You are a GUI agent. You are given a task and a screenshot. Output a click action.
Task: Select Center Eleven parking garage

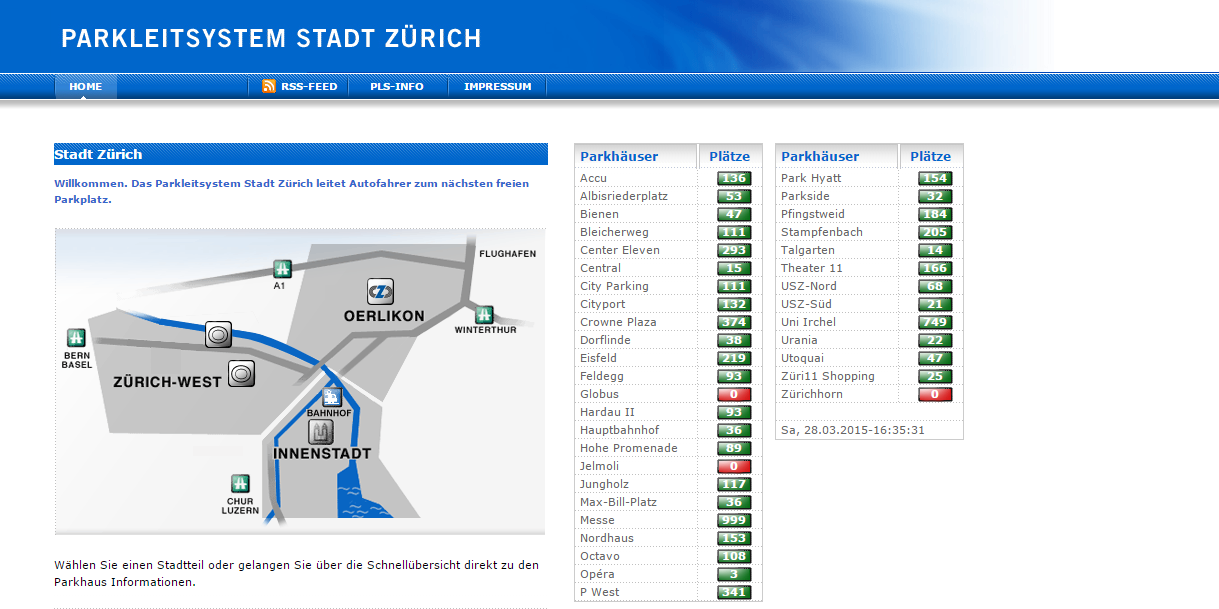tap(620, 250)
